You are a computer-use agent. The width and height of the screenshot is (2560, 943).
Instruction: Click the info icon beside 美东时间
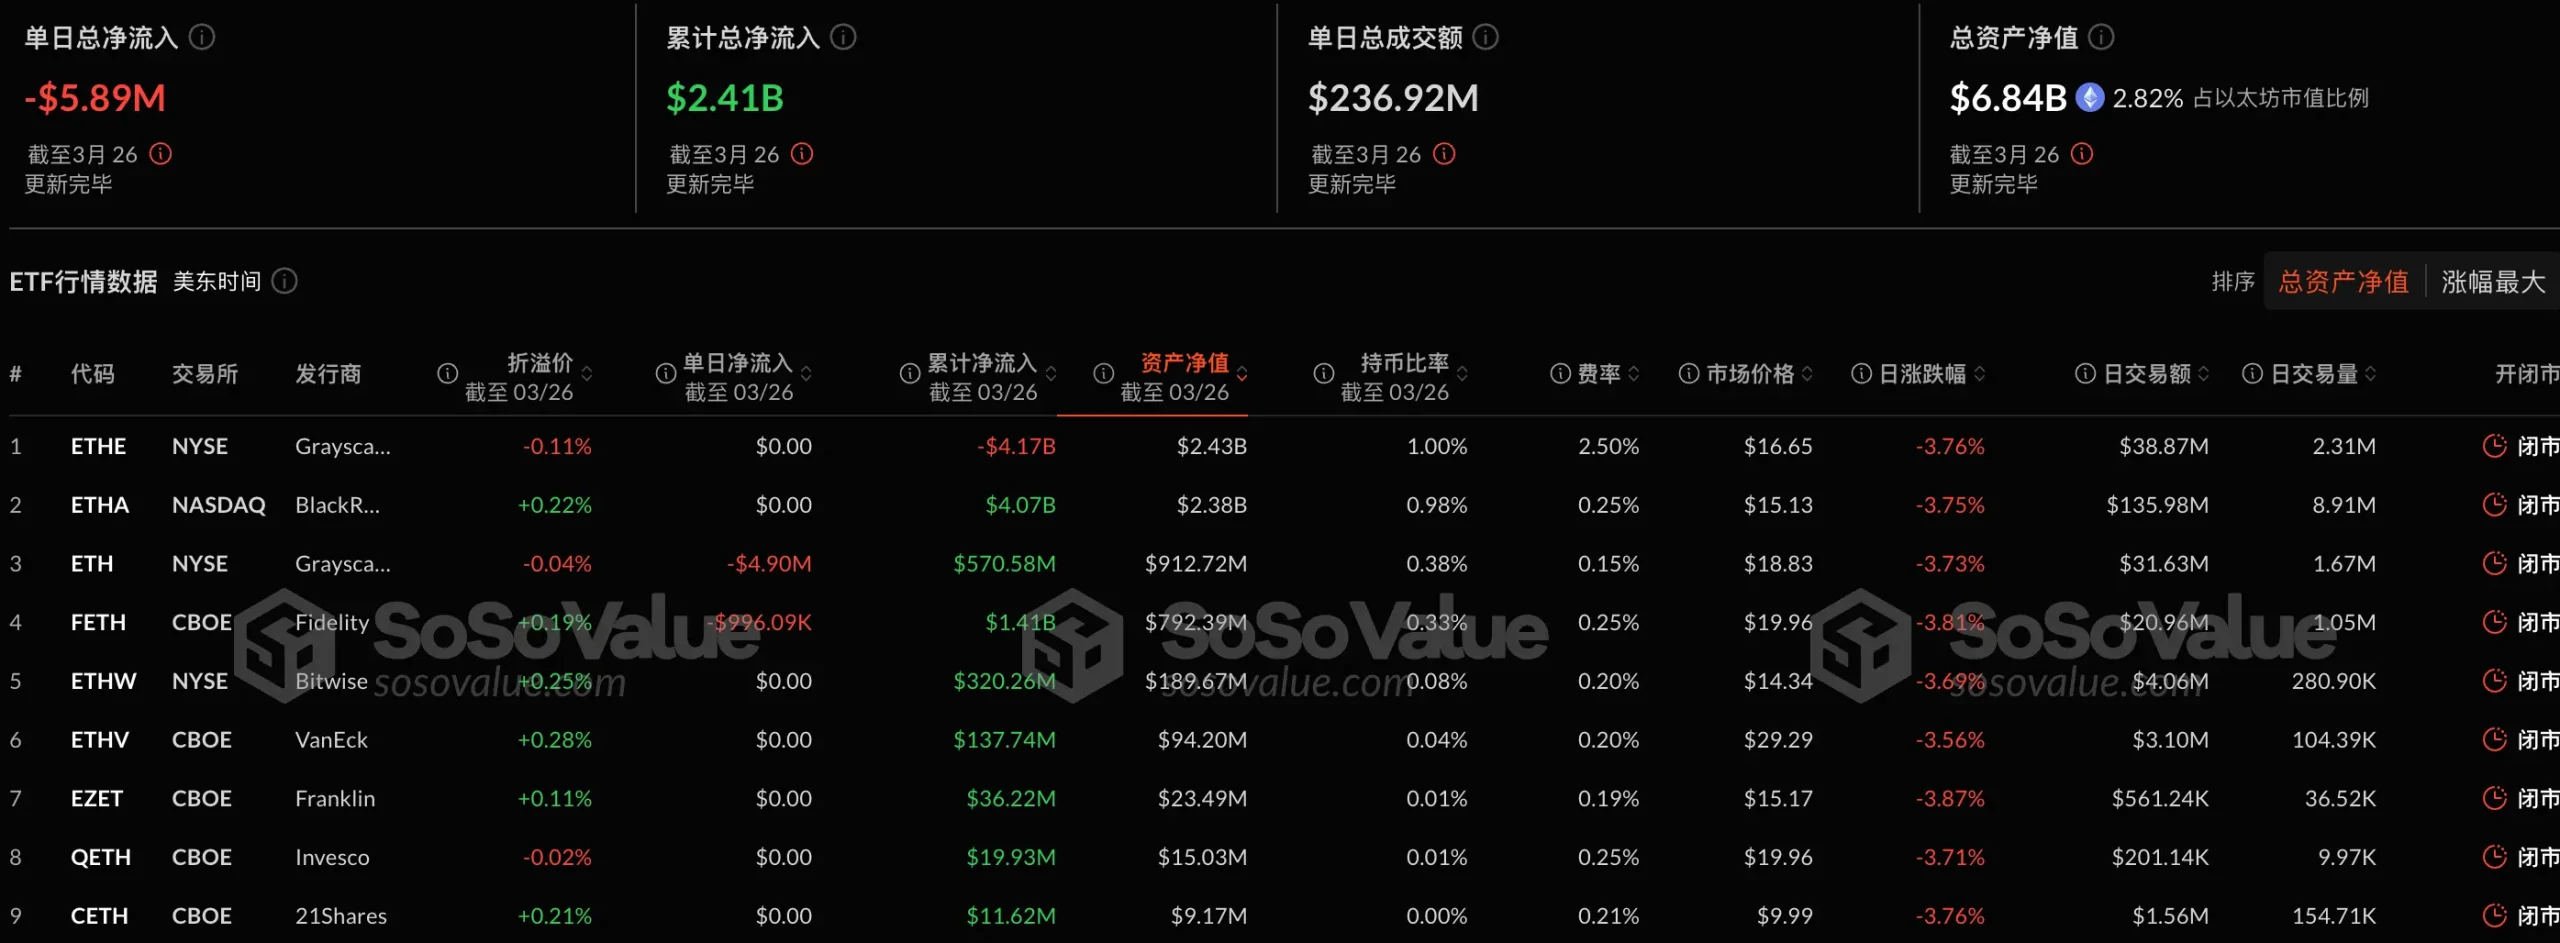[x=285, y=281]
